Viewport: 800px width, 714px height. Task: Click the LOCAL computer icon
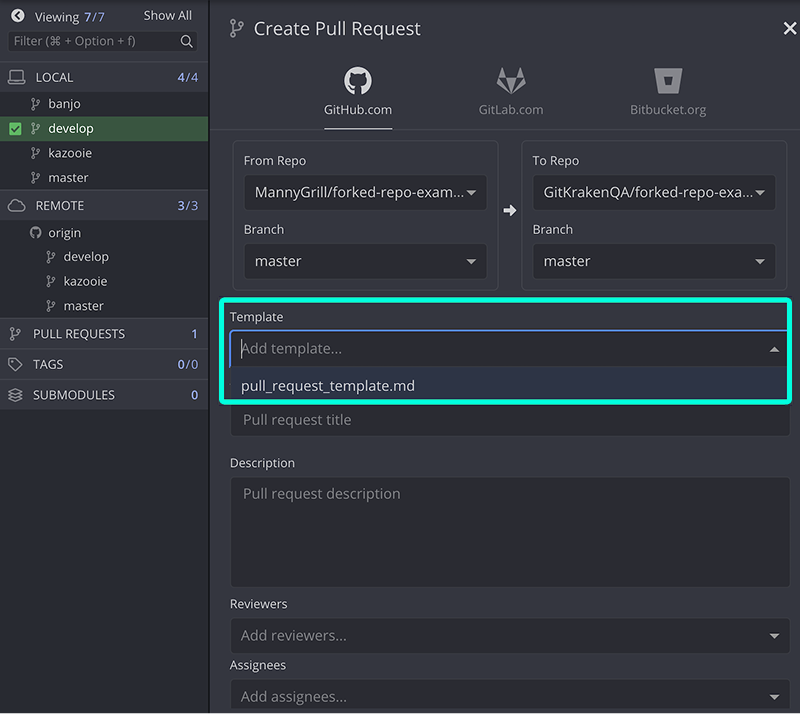18,76
